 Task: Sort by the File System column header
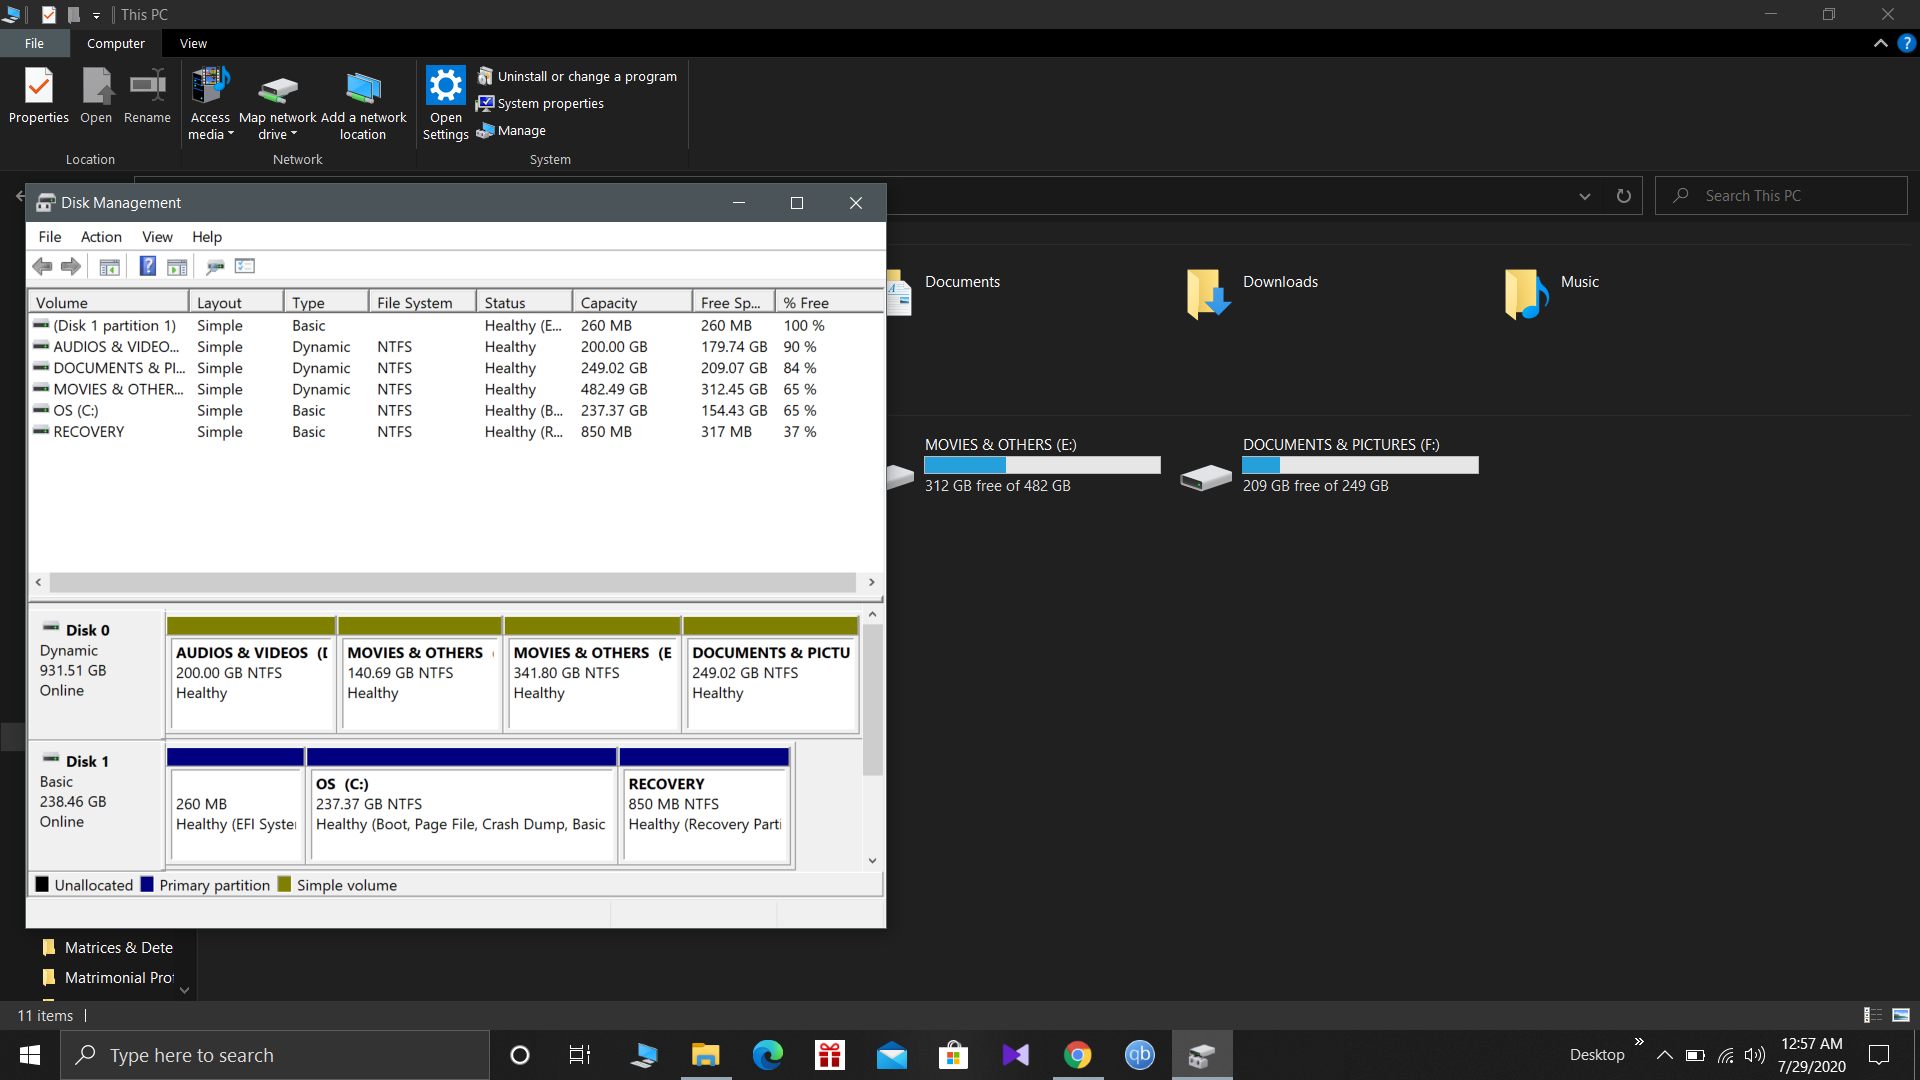422,303
